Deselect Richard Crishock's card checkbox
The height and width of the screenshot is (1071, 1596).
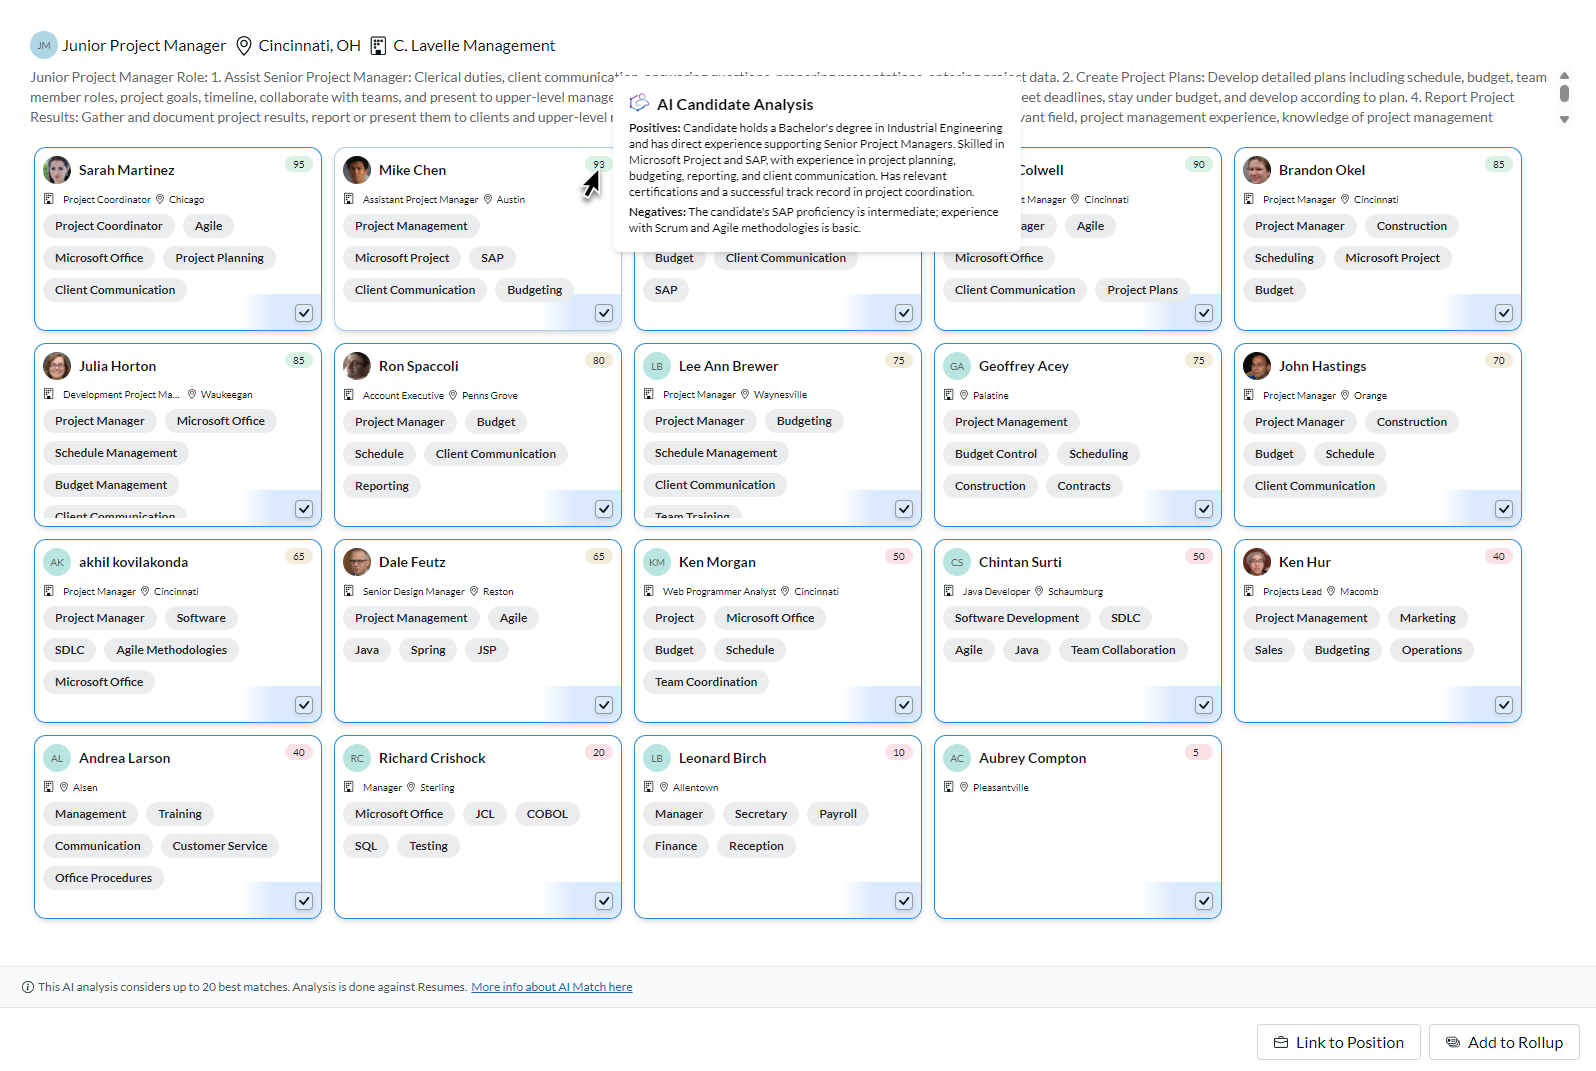(604, 901)
